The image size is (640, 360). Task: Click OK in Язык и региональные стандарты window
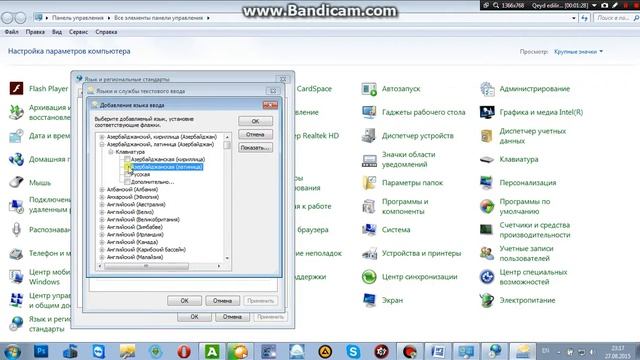tap(194, 317)
